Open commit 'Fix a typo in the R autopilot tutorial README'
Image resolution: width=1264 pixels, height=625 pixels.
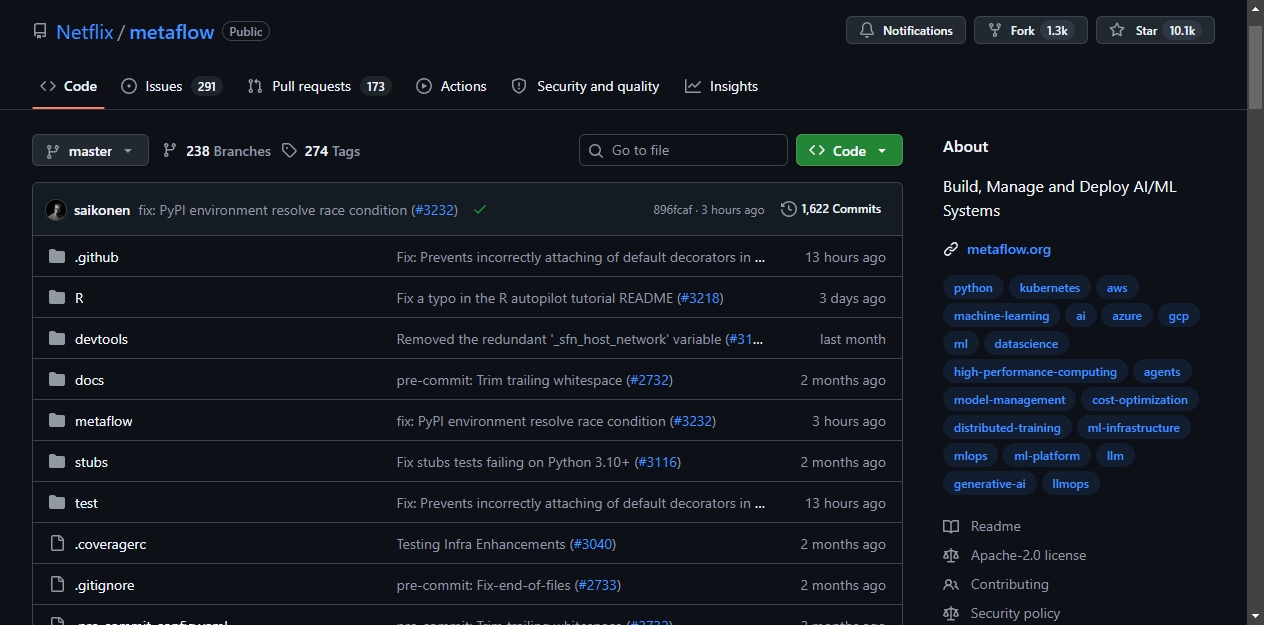click(535, 298)
